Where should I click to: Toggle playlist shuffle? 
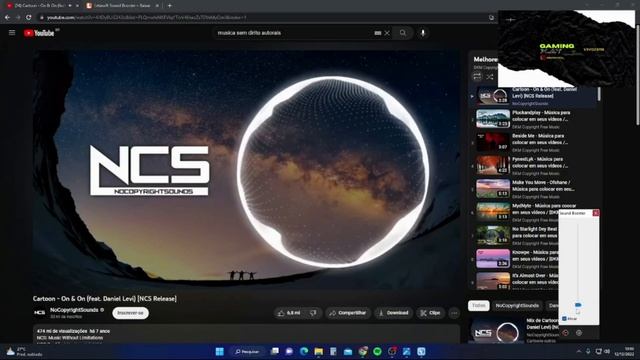pyautogui.click(x=490, y=77)
